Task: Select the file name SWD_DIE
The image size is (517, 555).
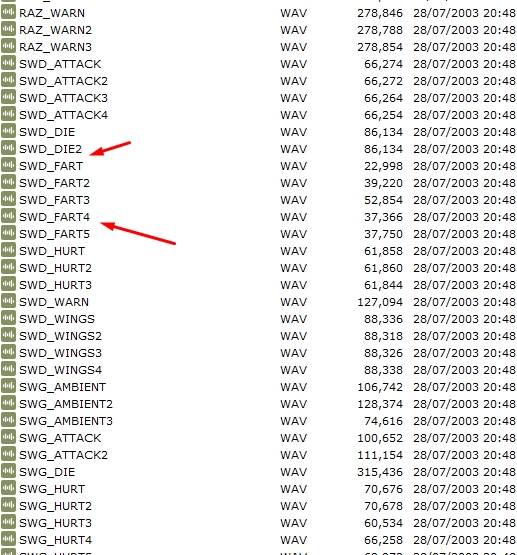Action: pyautogui.click(x=47, y=132)
